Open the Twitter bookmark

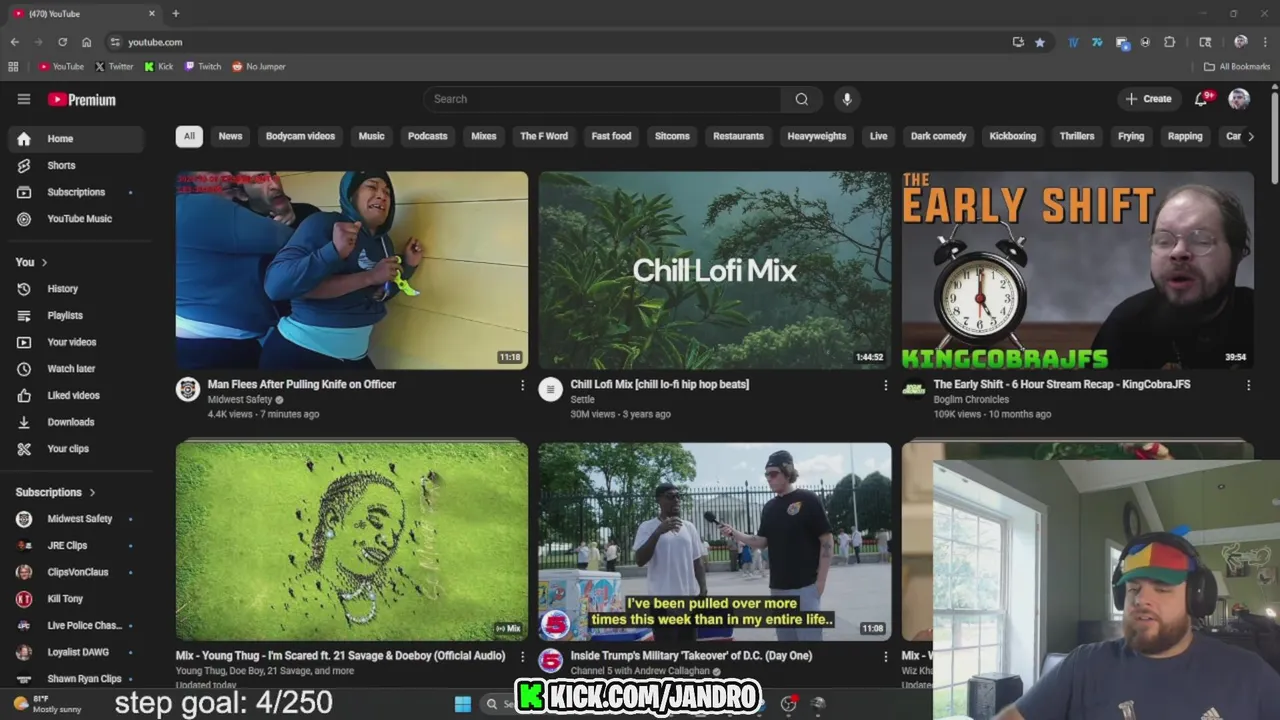pos(114,67)
